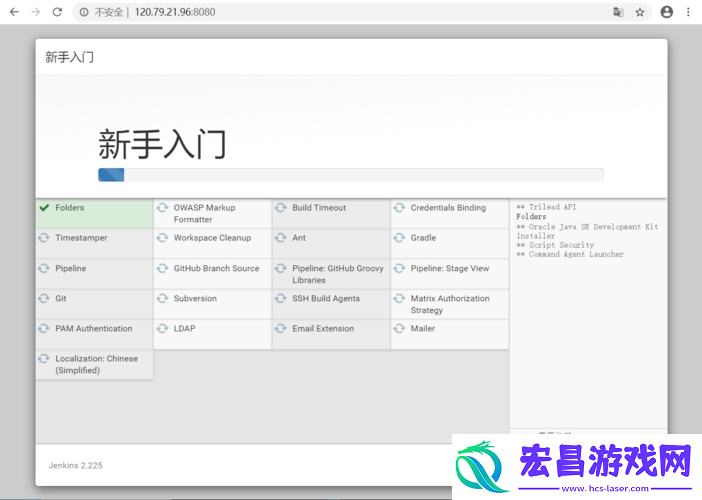The height and width of the screenshot is (500, 702).
Task: Click the 不安全 not-secure label
Action: tap(108, 12)
